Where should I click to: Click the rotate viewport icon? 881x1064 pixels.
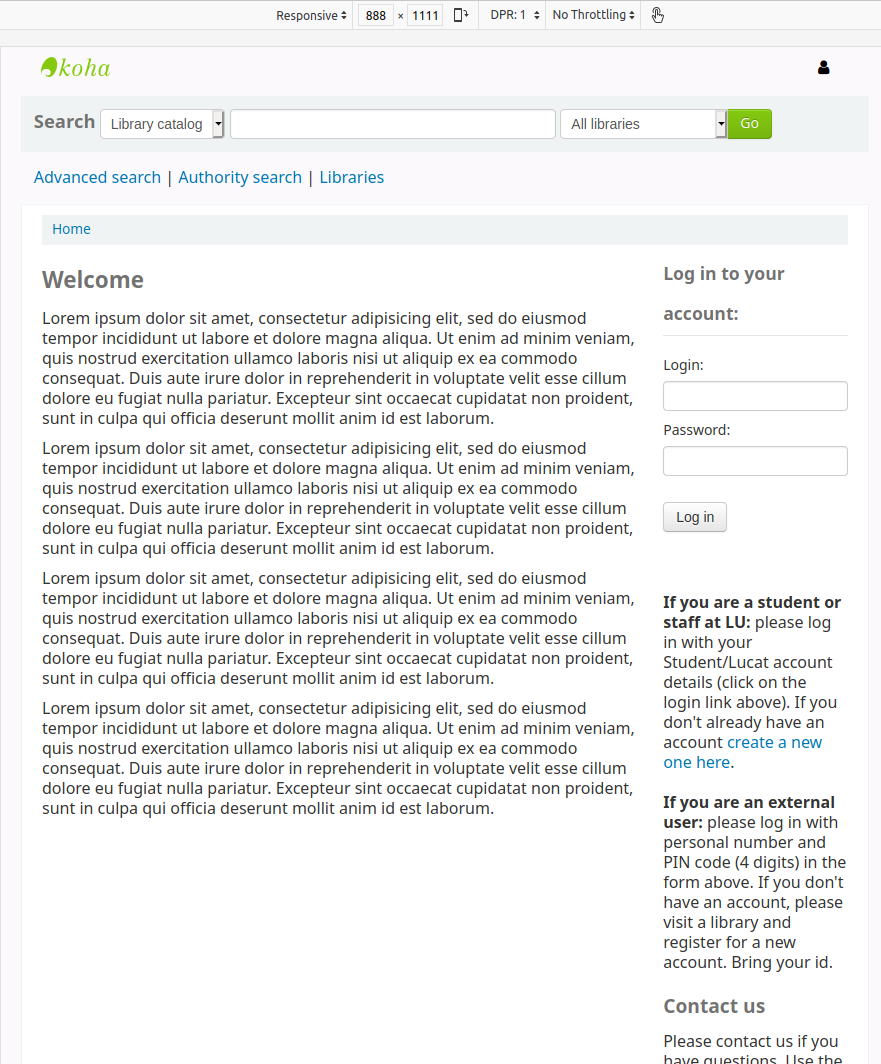[460, 15]
